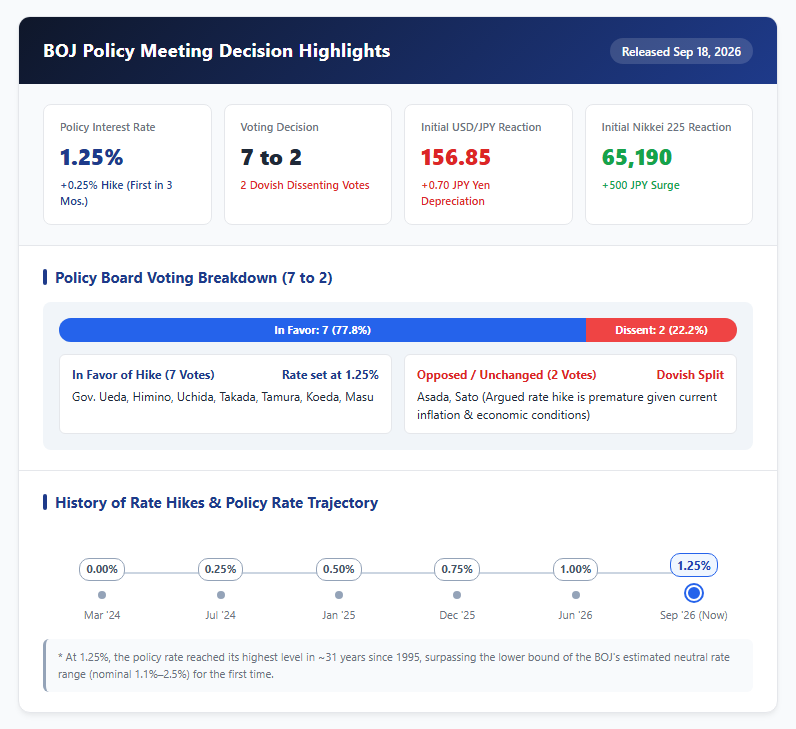
Task: Click the Initial USD/JPY Reaction label
Action: (481, 127)
